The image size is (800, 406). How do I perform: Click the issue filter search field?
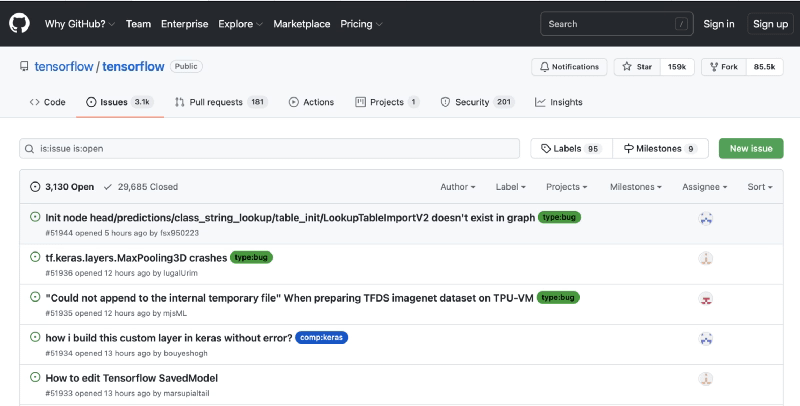click(x=270, y=148)
